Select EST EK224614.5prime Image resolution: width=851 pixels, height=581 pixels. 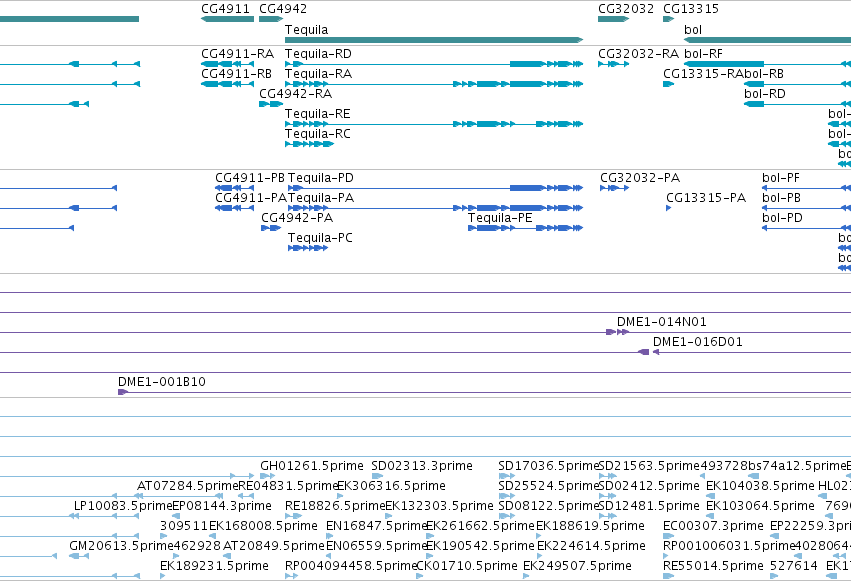540,556
